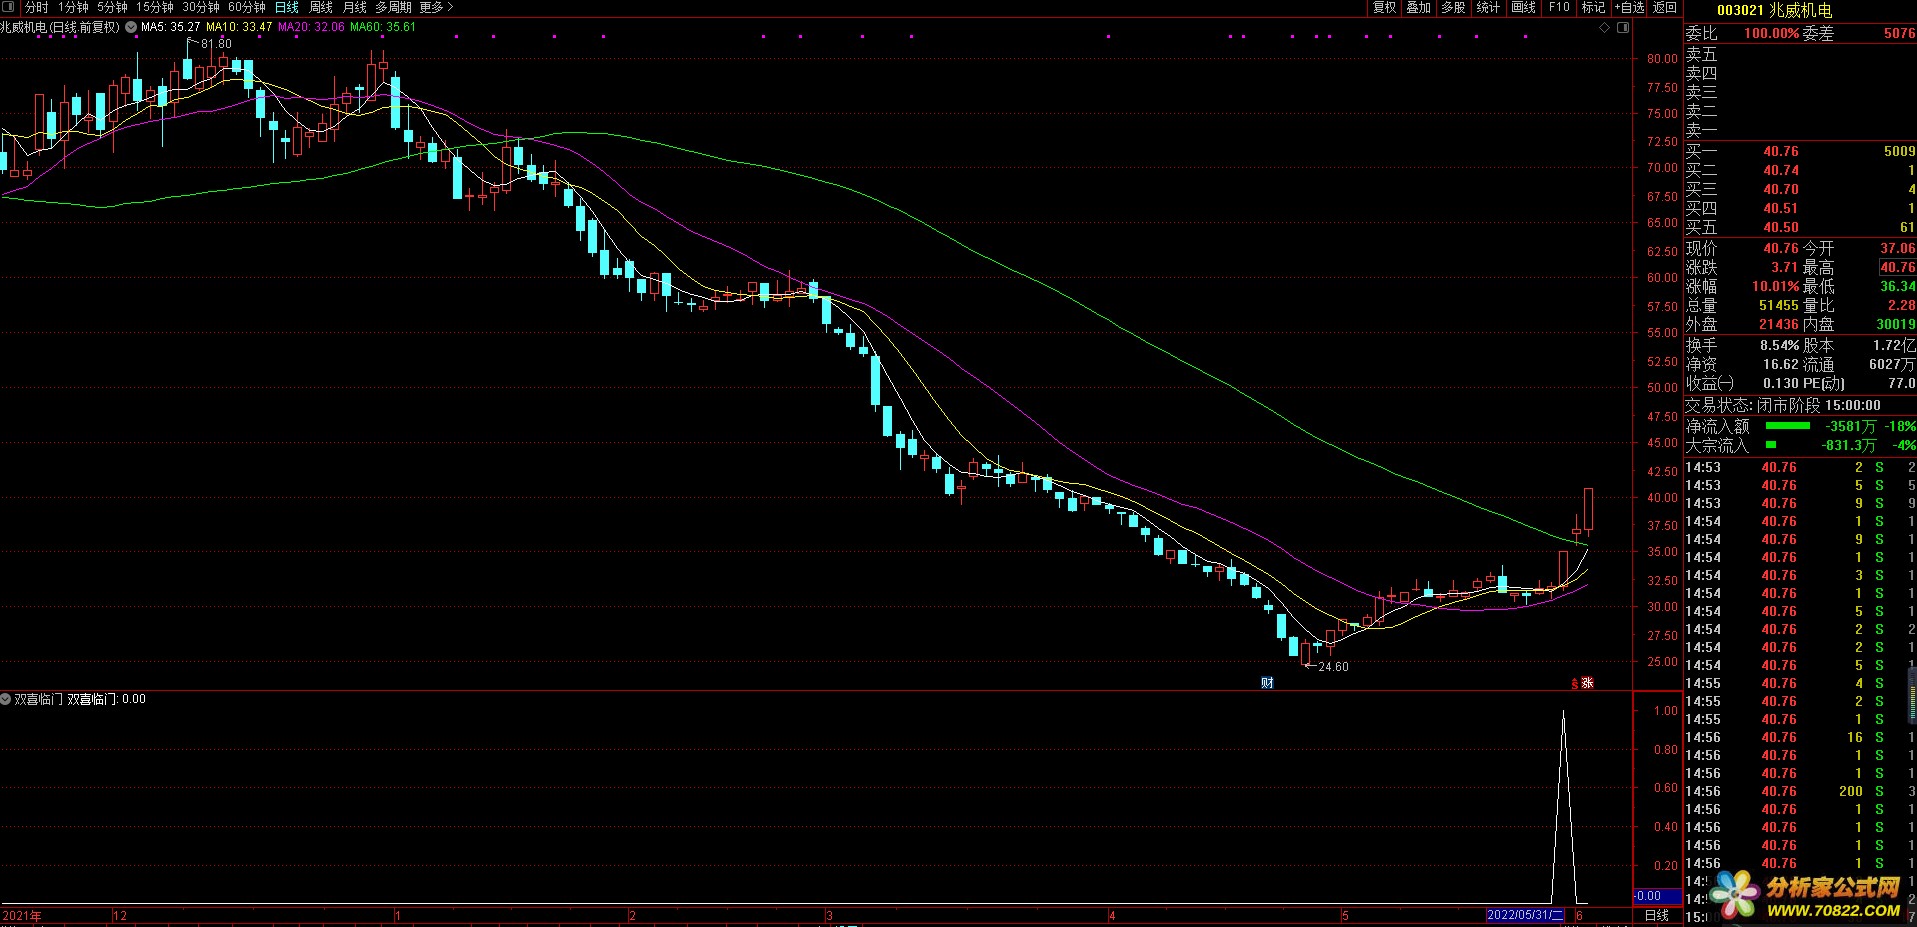Click the 14:56 trade row with 200 volume
Screen dimensions: 1917x927
1800,791
